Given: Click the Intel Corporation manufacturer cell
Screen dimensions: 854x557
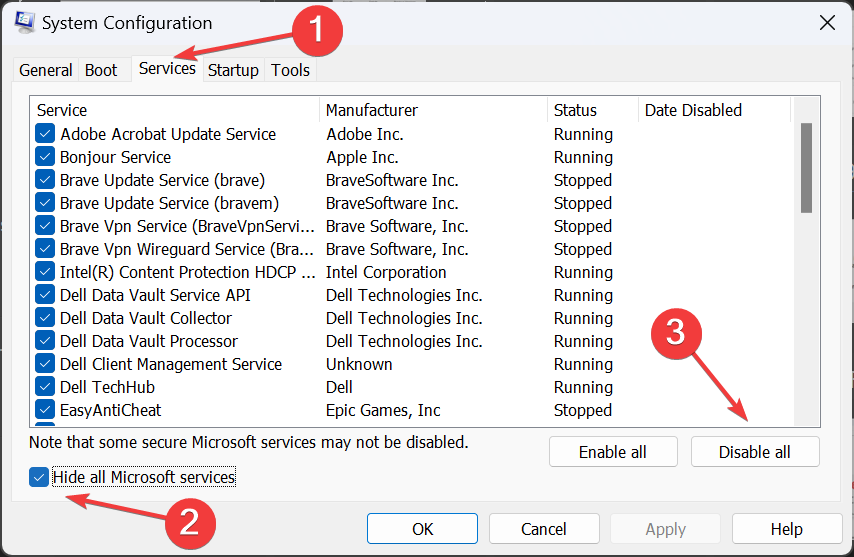Looking at the screenshot, I should tap(386, 272).
